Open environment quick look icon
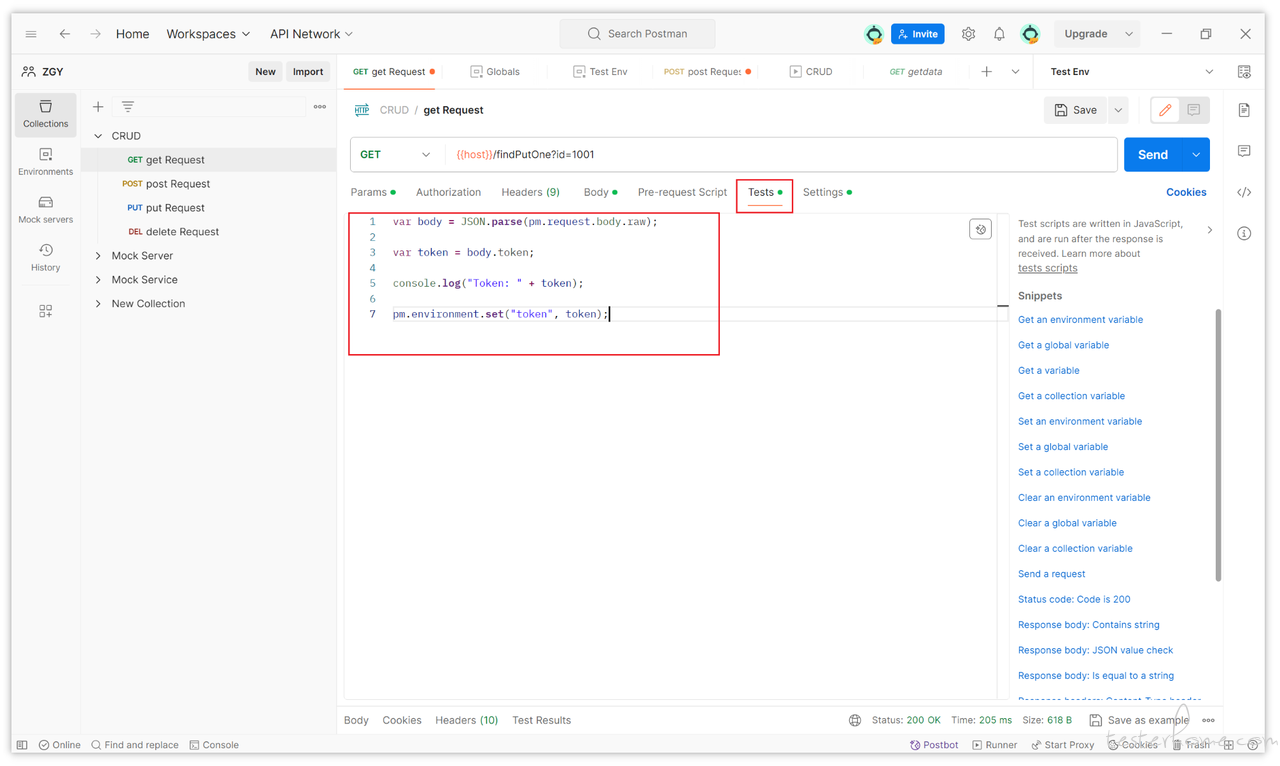This screenshot has width=1280, height=766. click(1244, 72)
